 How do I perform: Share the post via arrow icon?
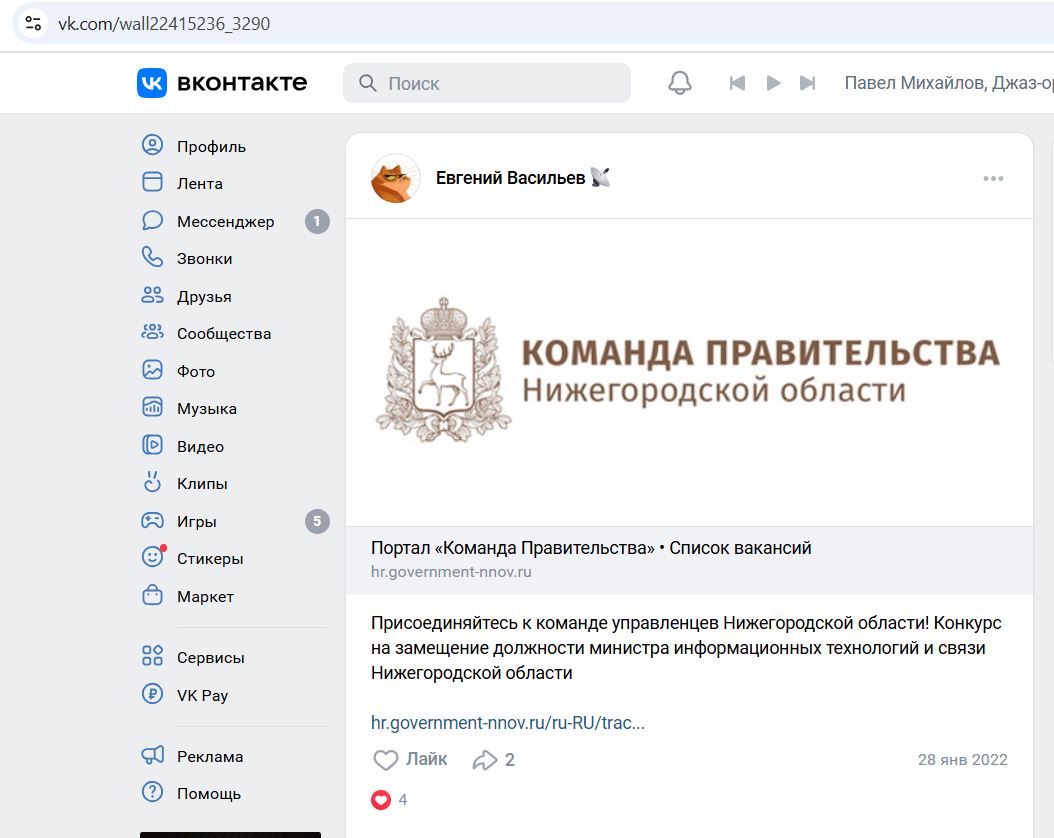(485, 759)
